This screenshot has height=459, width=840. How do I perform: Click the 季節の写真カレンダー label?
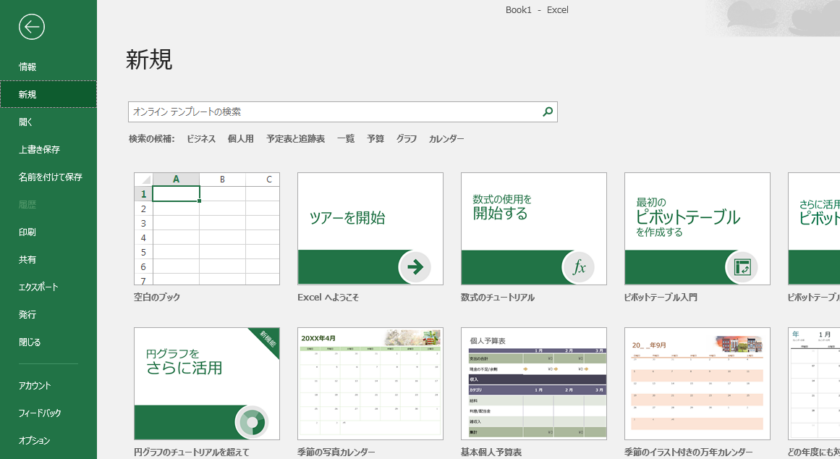336,453
